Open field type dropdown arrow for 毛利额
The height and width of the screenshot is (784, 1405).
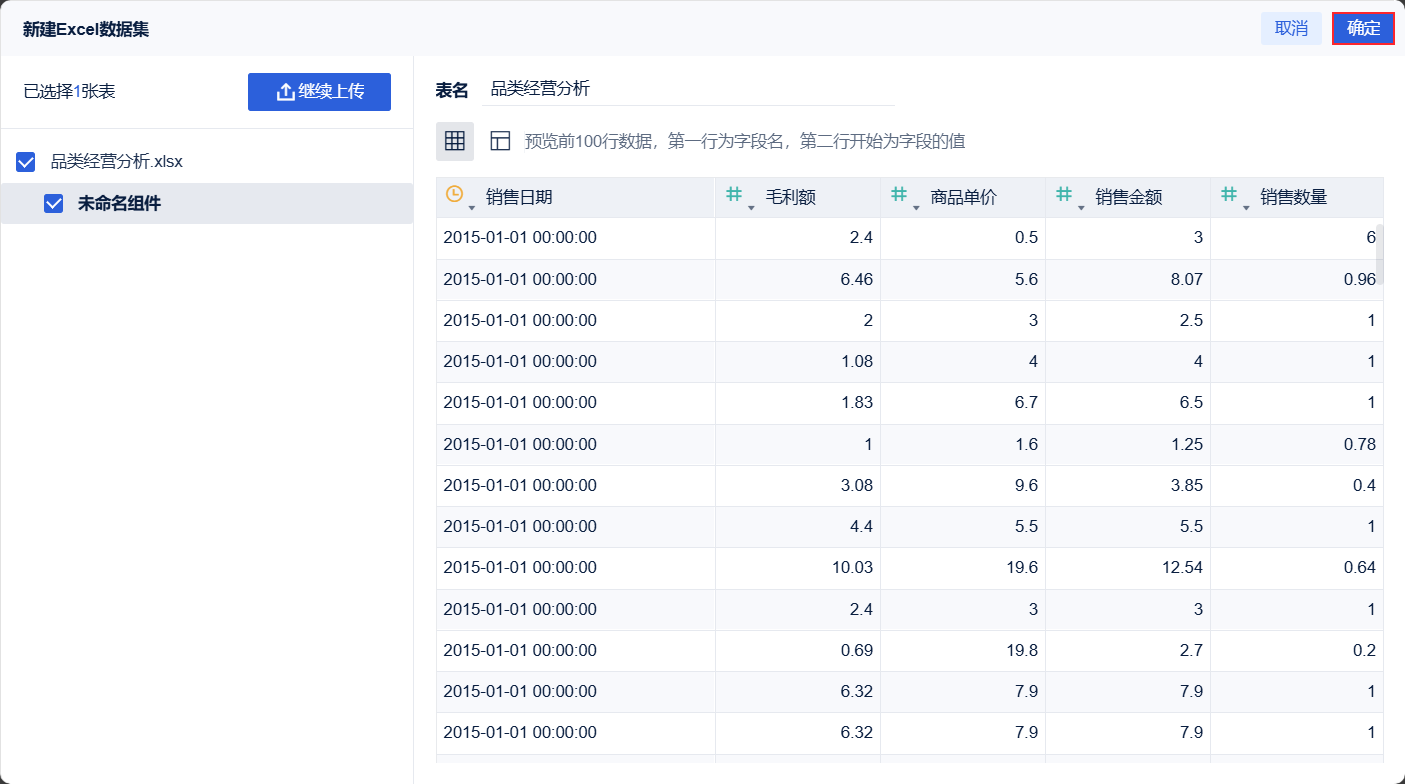point(751,207)
